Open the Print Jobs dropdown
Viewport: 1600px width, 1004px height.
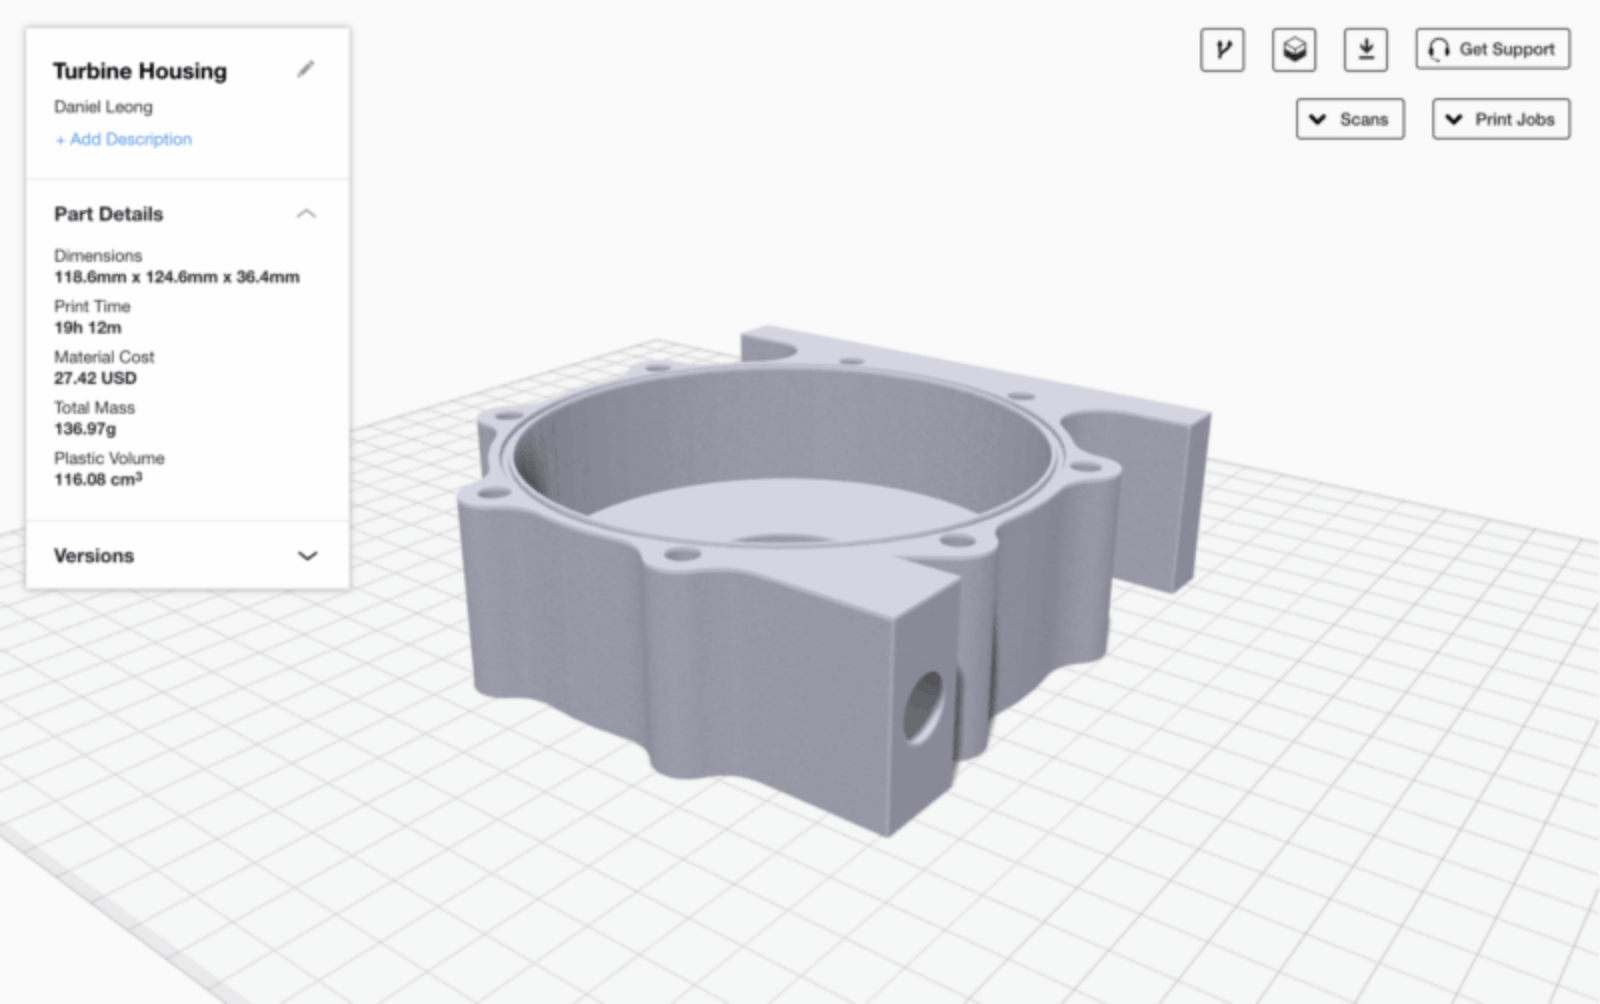pyautogui.click(x=1501, y=119)
